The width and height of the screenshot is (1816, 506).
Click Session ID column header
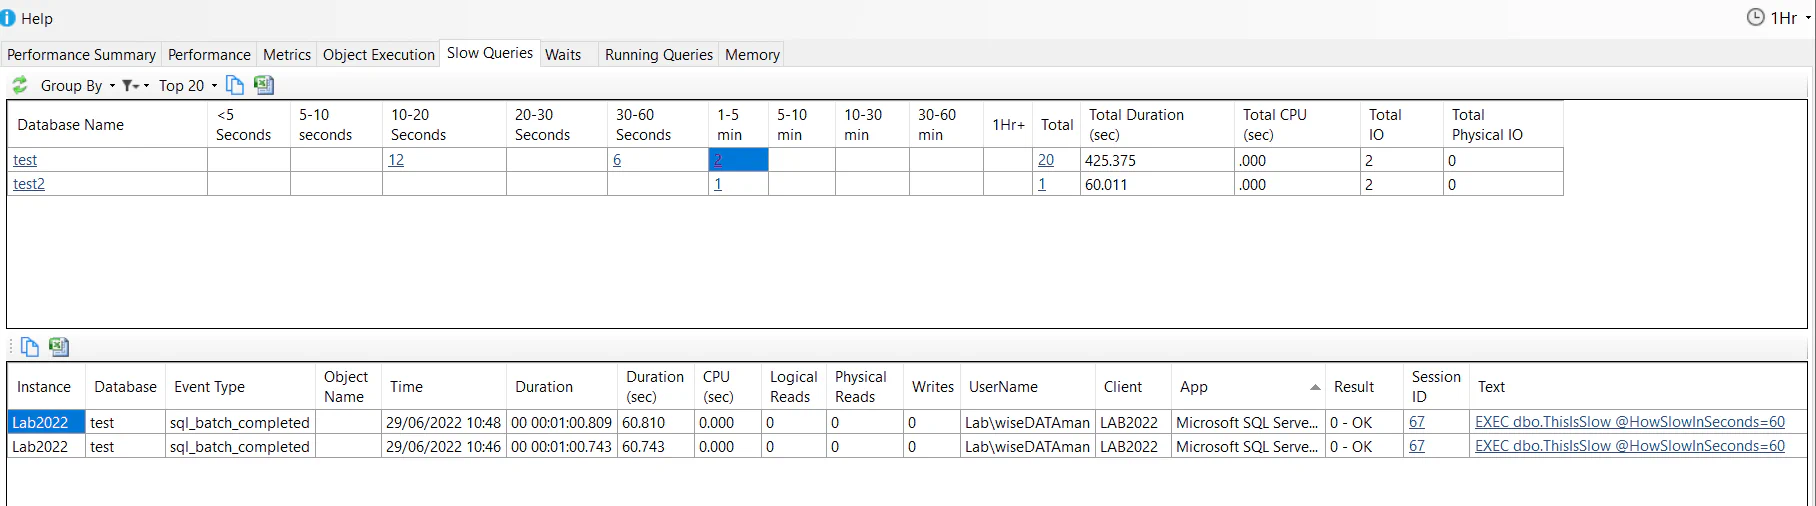(1436, 387)
